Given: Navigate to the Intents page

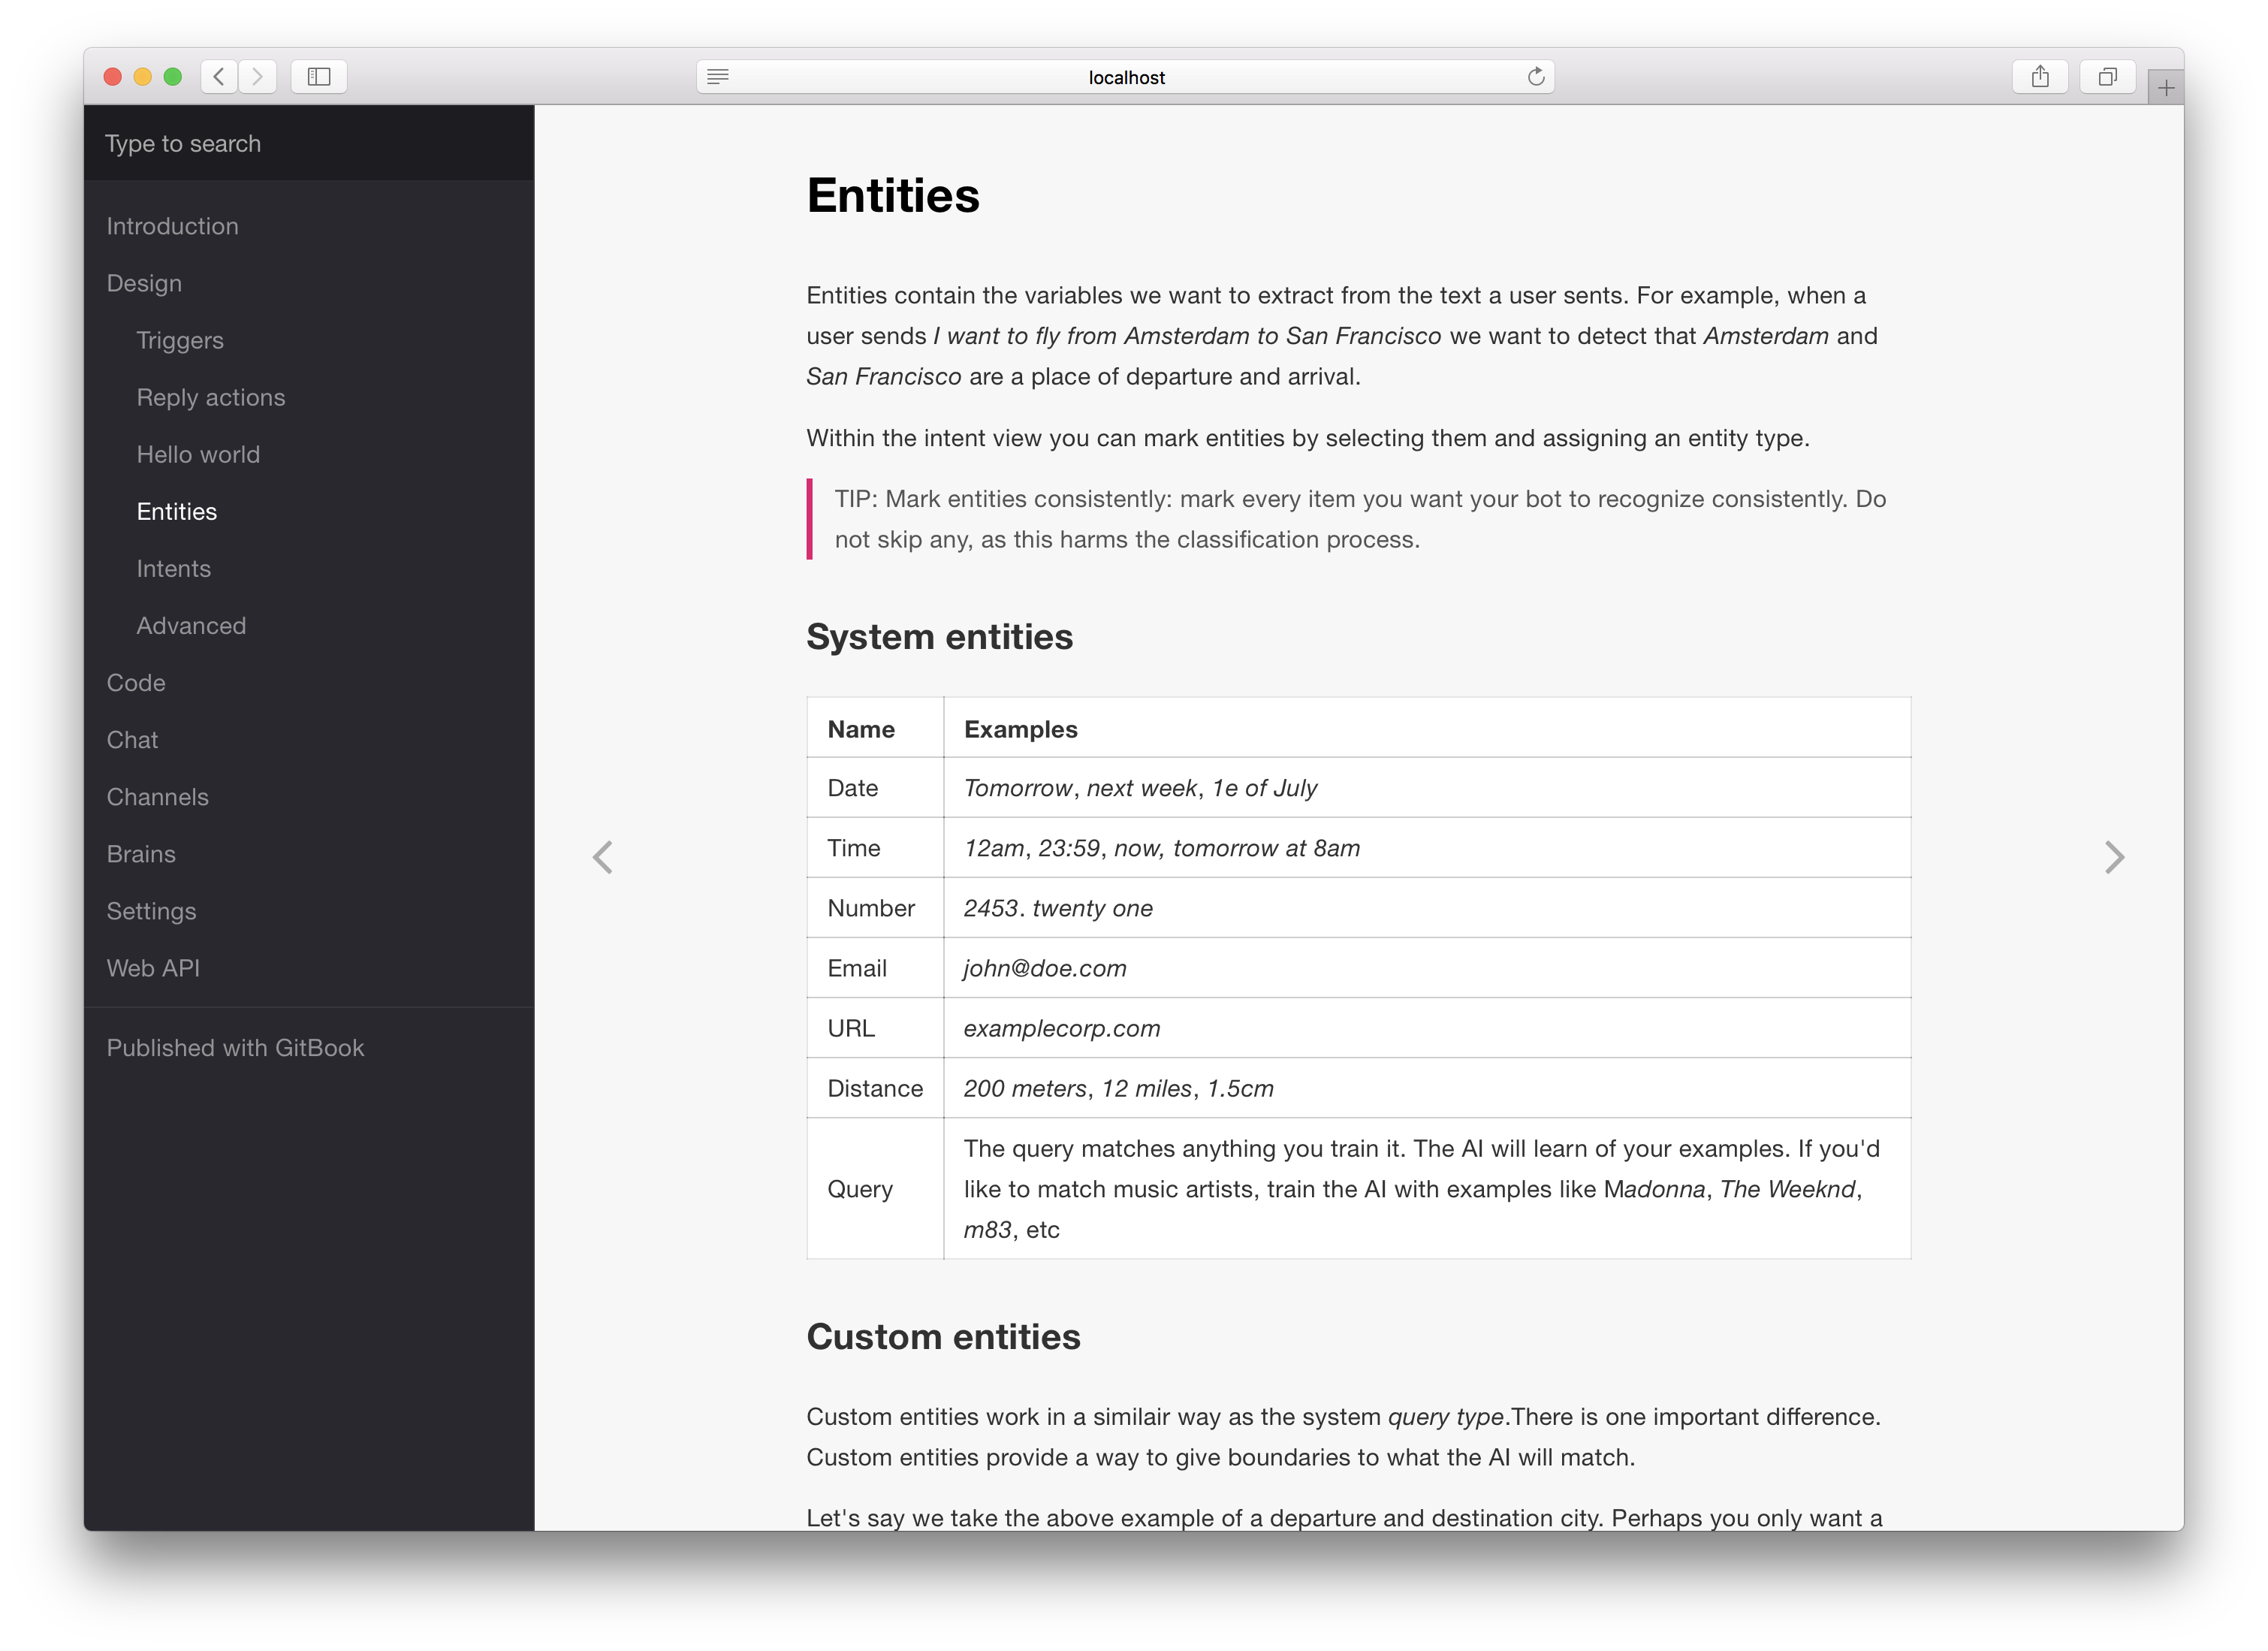Looking at the screenshot, I should click(174, 568).
